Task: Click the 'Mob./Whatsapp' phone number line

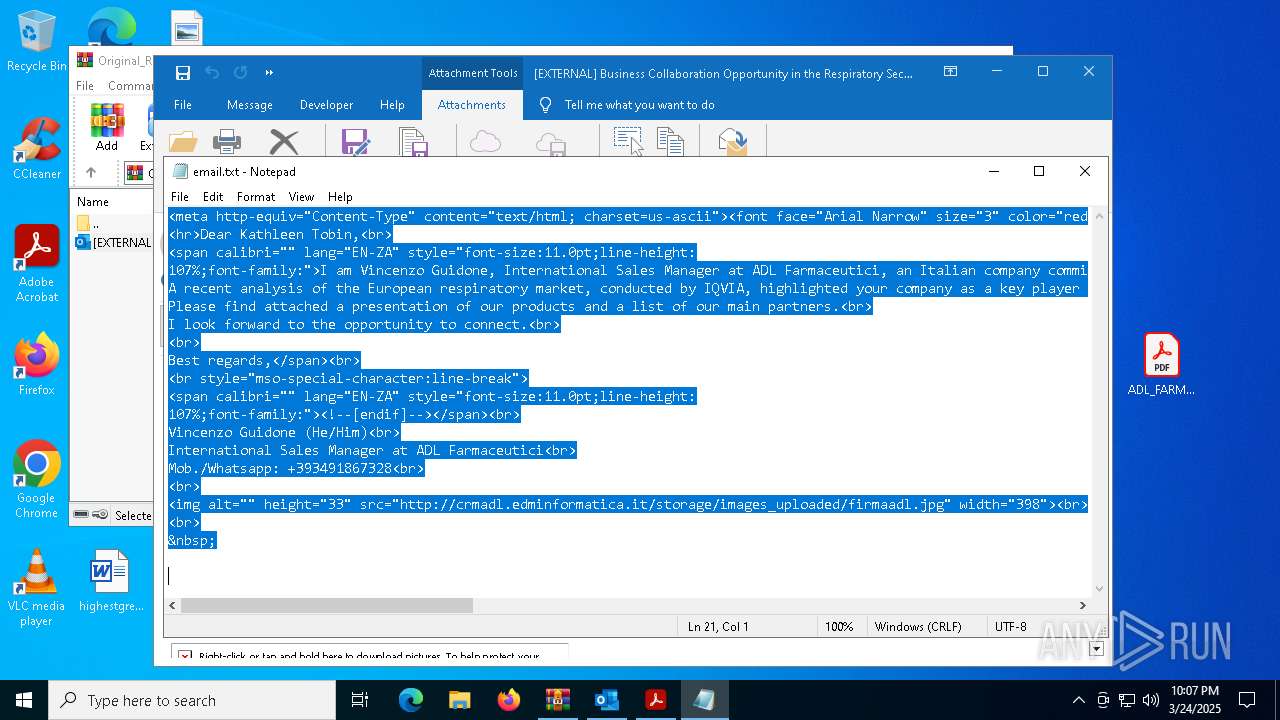Action: click(296, 468)
